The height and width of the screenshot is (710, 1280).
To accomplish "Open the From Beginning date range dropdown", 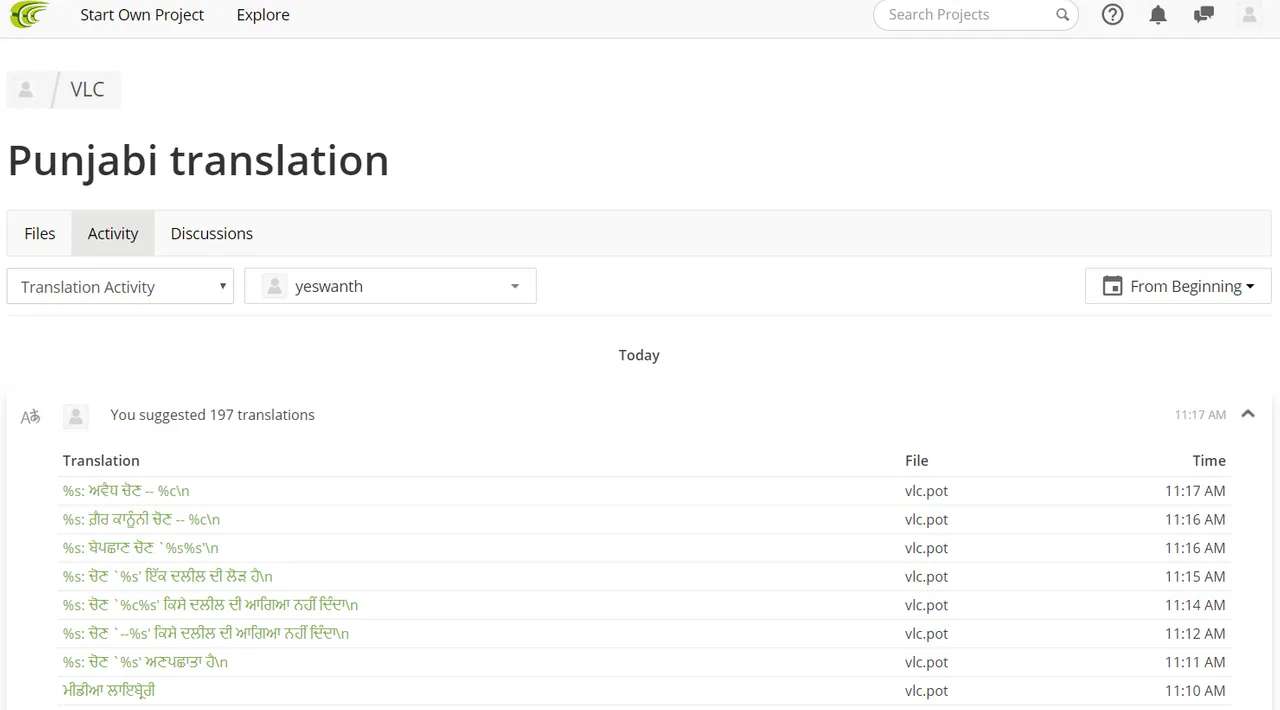I will click(x=1178, y=286).
